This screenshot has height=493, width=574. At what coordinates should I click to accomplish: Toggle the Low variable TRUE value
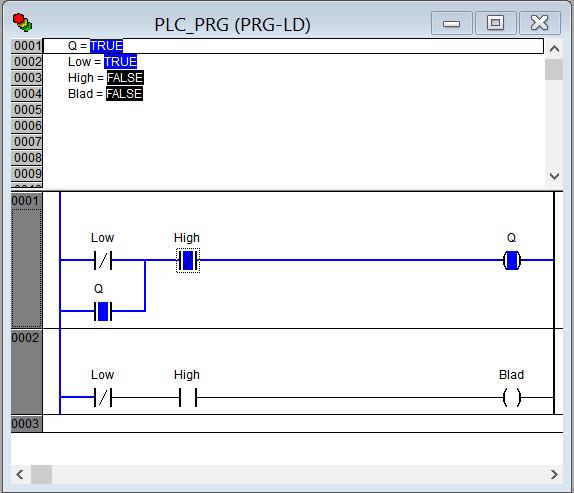[120, 61]
